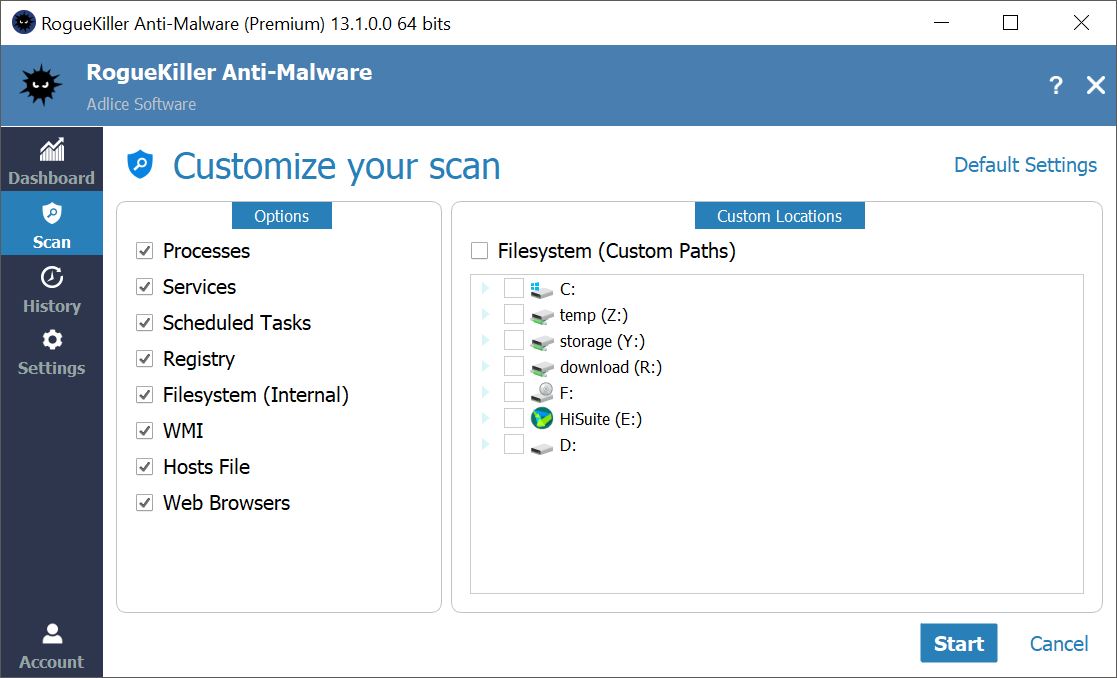Expand the D: drive tree arrow
The width and height of the screenshot is (1117, 678).
(x=486, y=445)
